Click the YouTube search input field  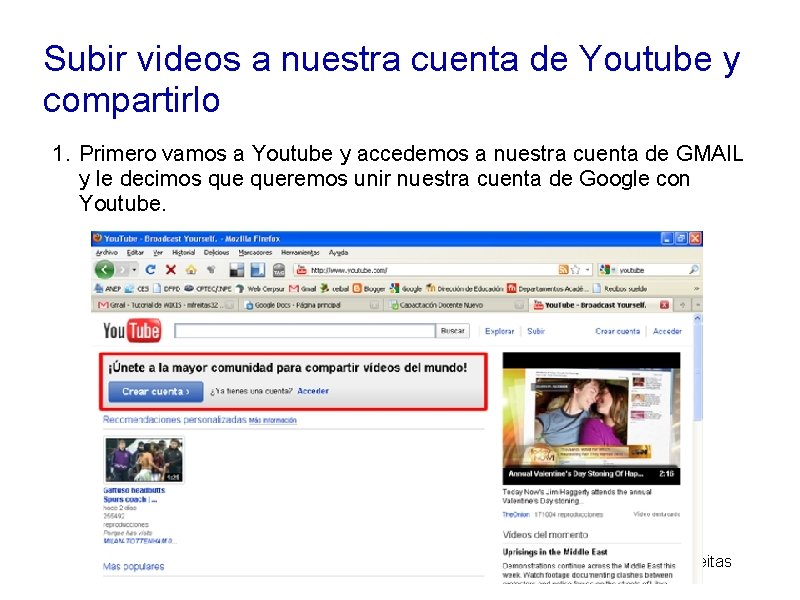tap(305, 331)
